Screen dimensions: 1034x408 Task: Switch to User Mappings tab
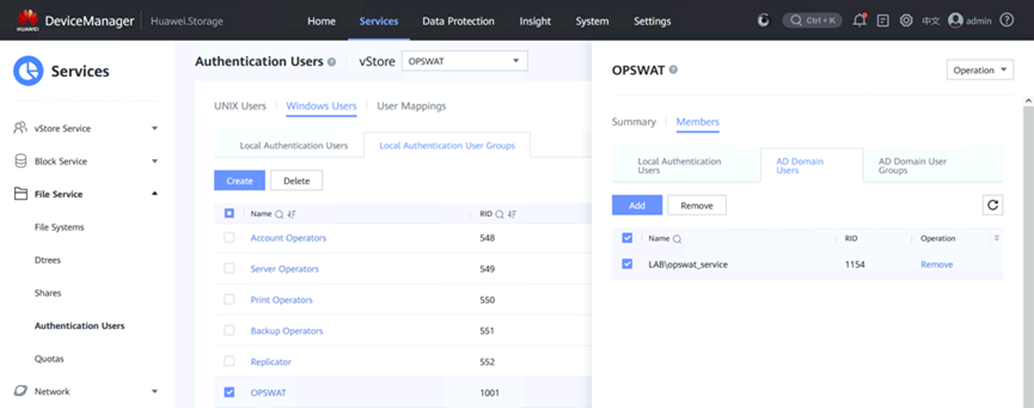tap(411, 105)
